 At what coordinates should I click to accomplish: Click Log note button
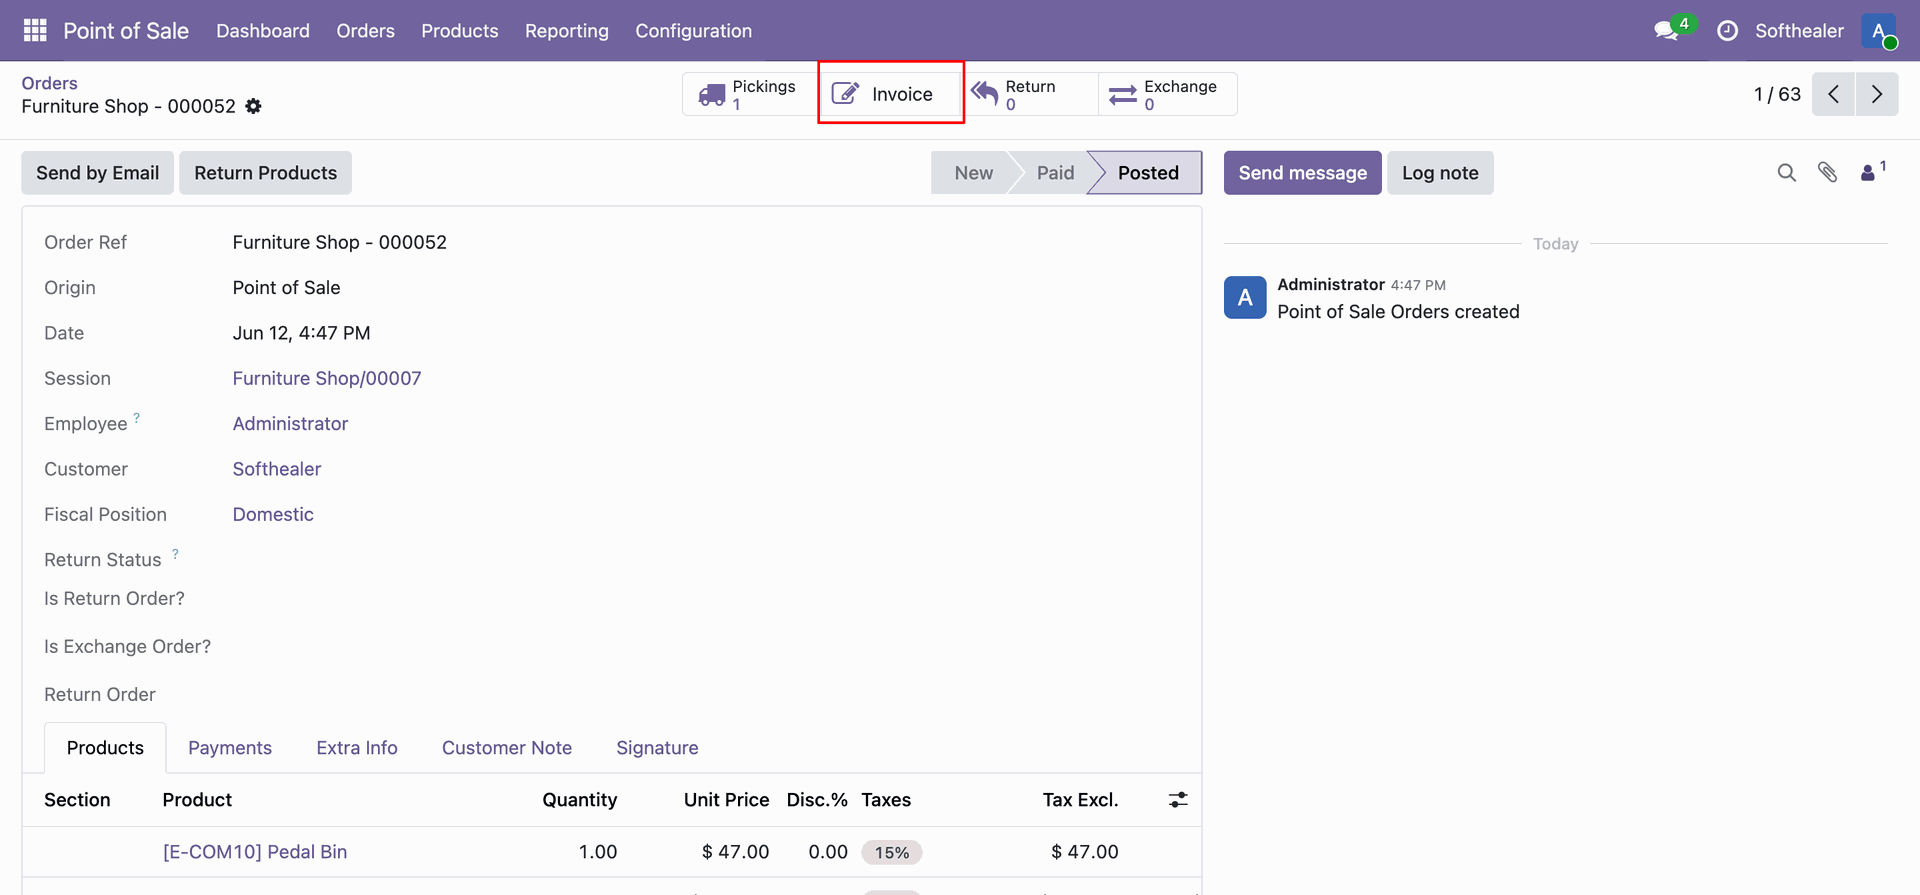coord(1440,173)
